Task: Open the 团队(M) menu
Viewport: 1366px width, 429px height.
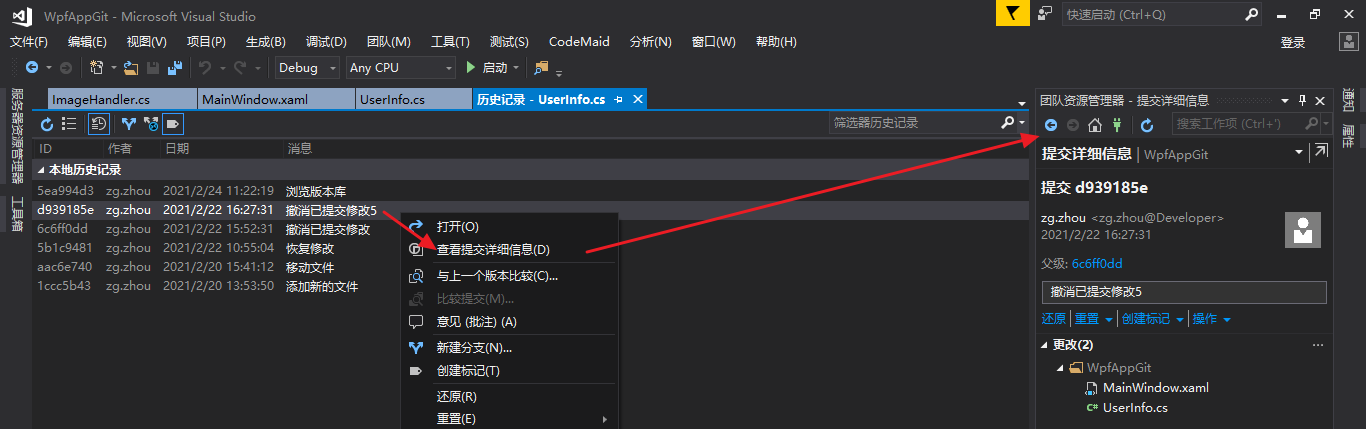Action: tap(389, 42)
